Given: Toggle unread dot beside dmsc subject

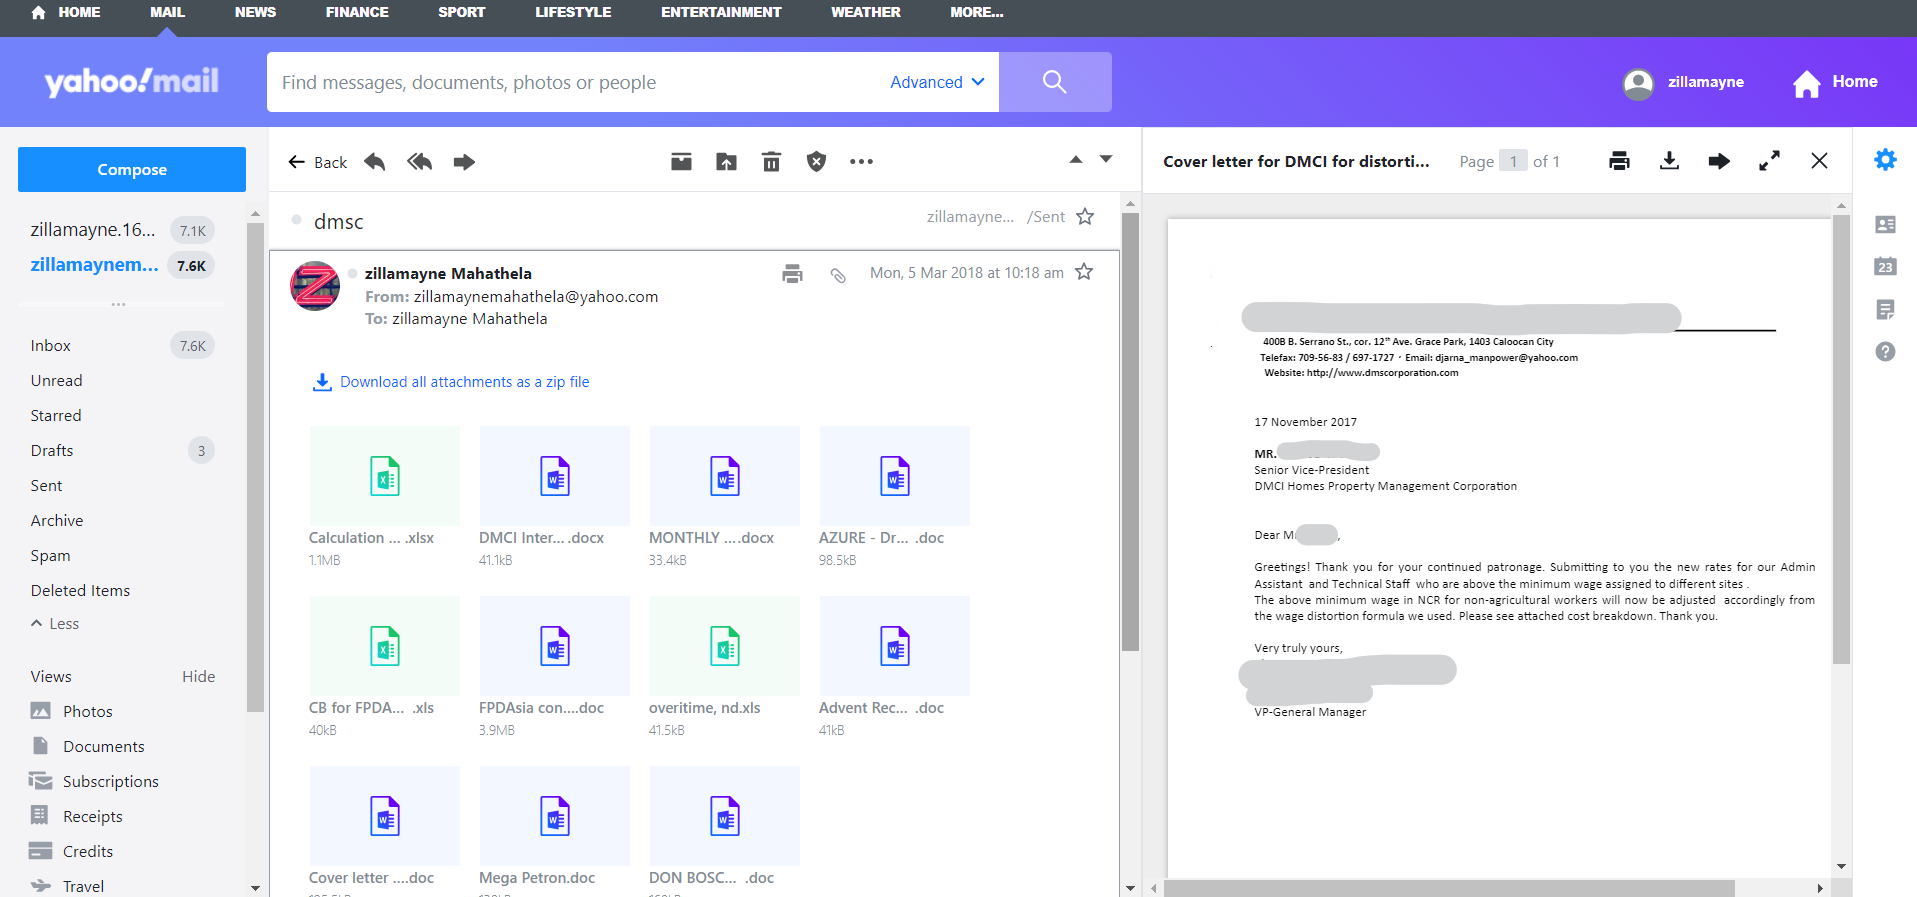Looking at the screenshot, I should (297, 220).
